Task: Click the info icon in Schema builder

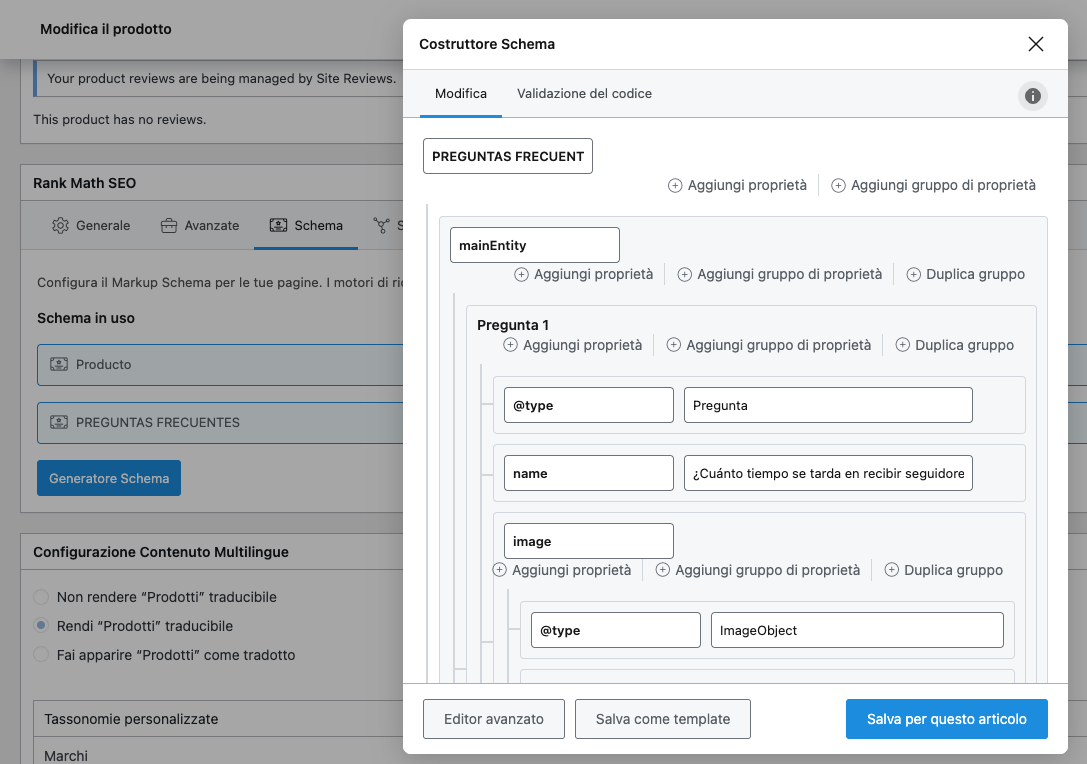Action: (x=1033, y=96)
